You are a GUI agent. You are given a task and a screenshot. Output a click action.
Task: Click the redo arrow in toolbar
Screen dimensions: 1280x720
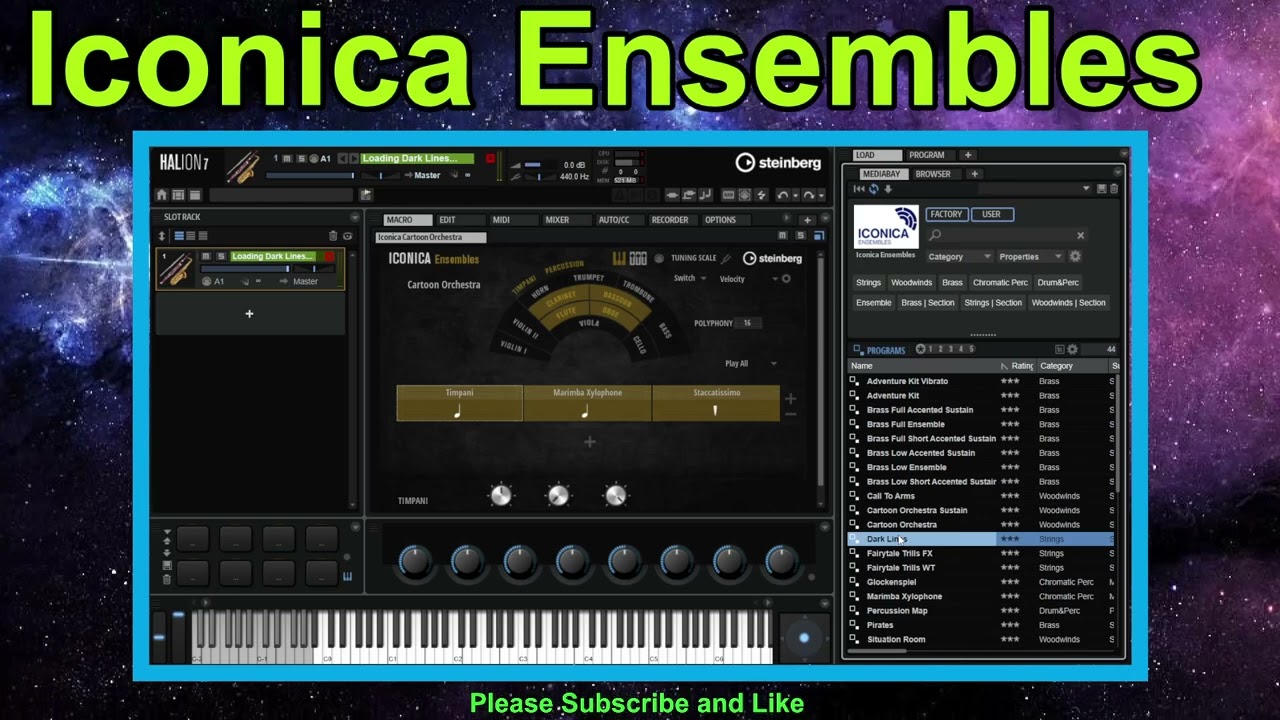808,195
